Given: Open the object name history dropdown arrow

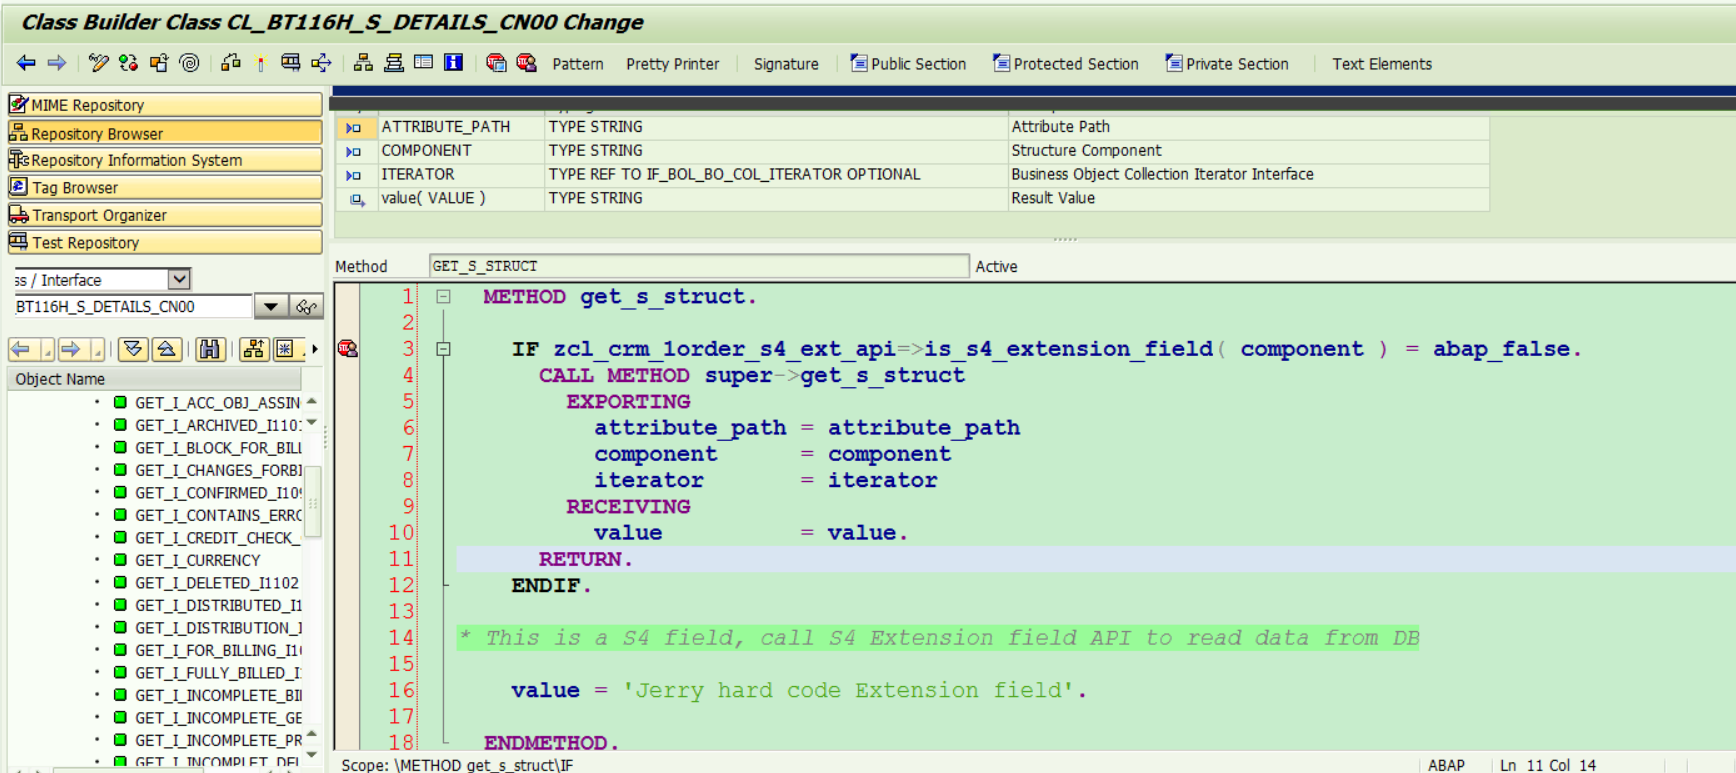Looking at the screenshot, I should pos(270,306).
